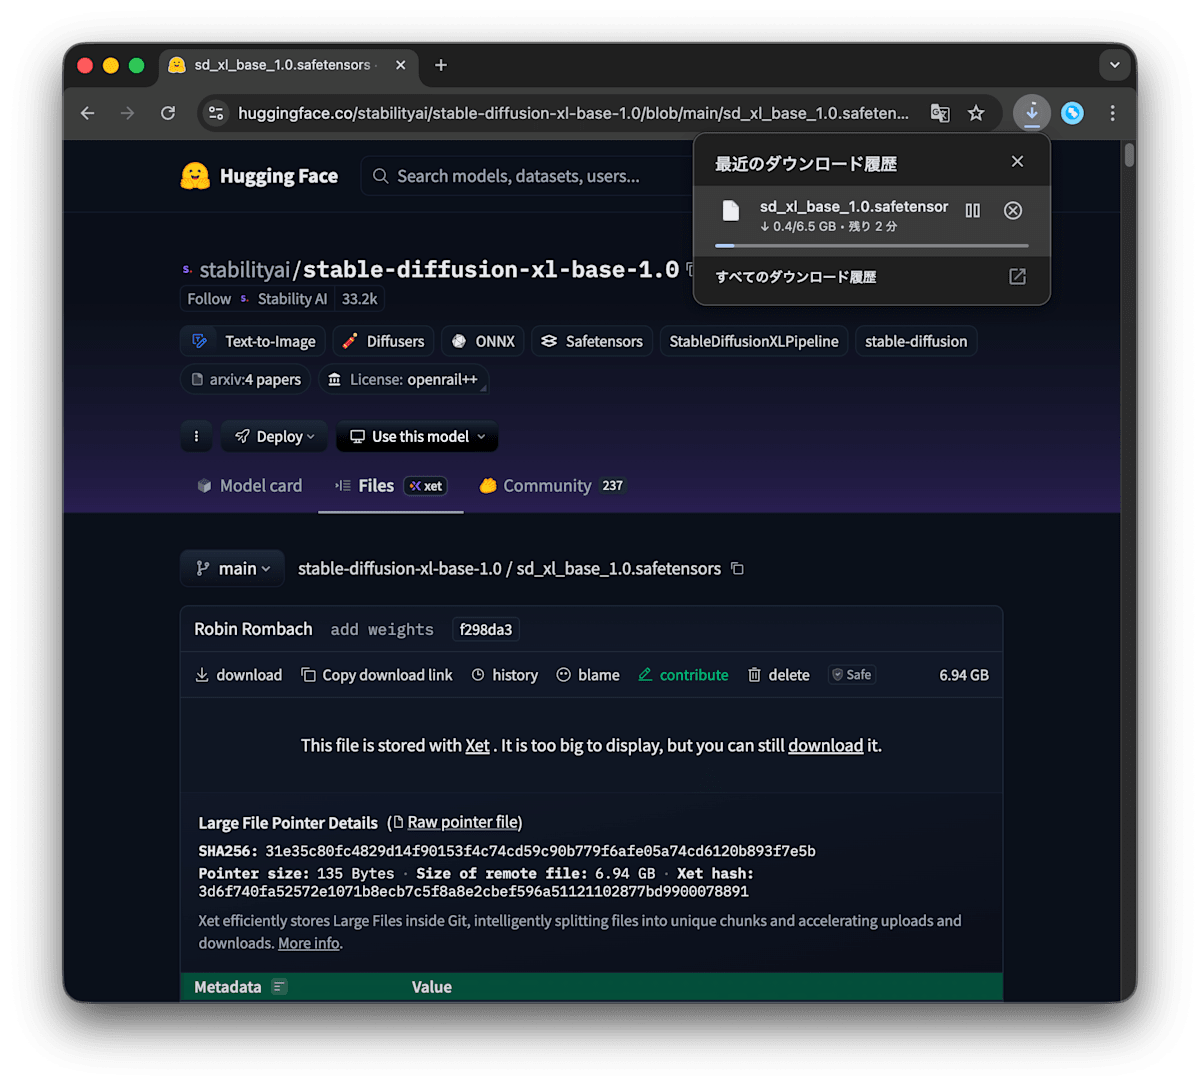1200x1086 pixels.
Task: Click the Value column header
Action: pyautogui.click(x=431, y=987)
